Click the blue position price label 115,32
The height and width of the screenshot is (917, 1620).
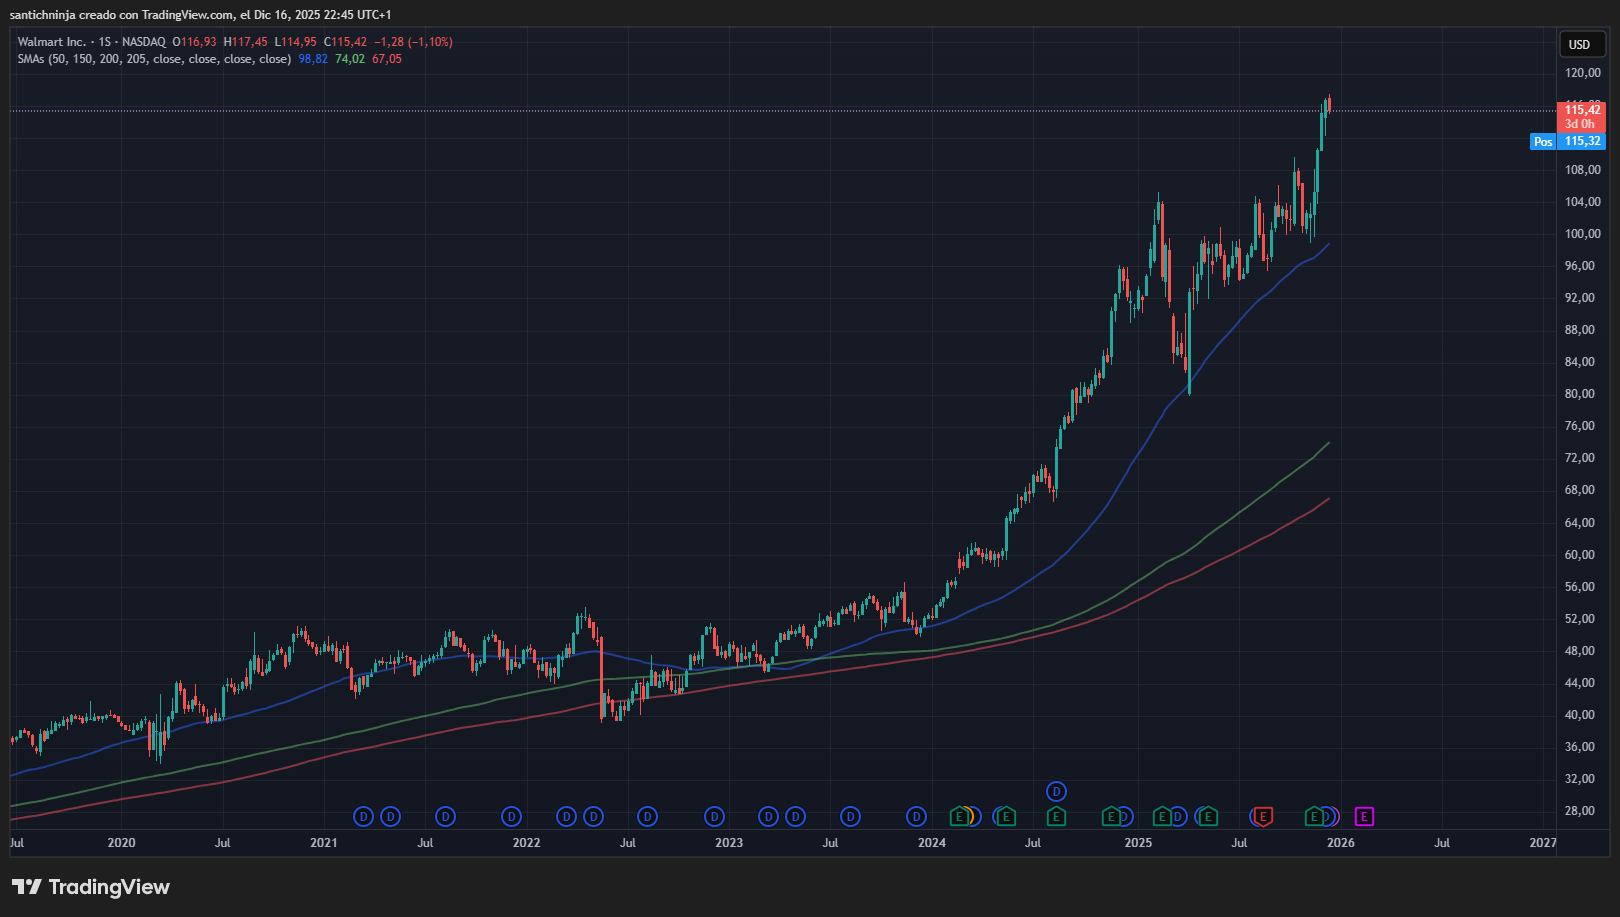[1582, 142]
